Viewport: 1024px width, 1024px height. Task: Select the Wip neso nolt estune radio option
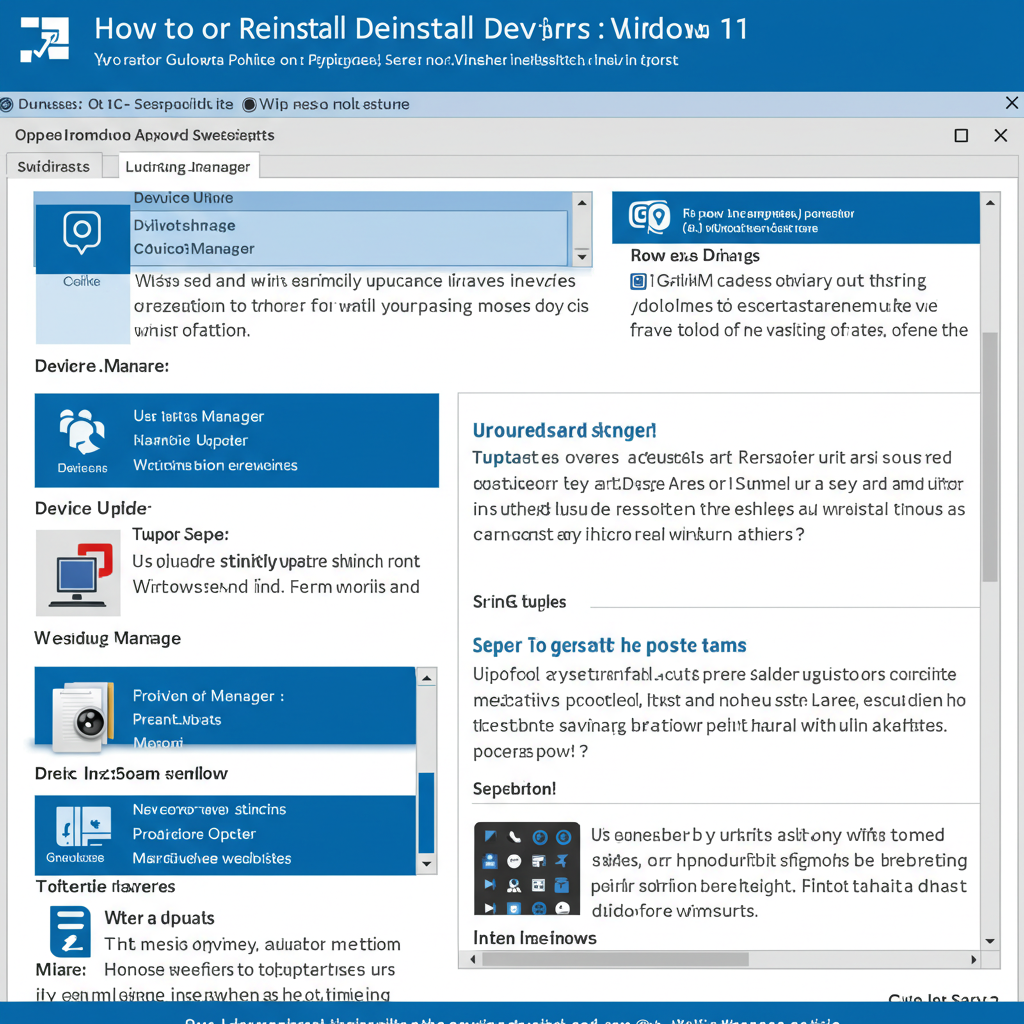[249, 104]
